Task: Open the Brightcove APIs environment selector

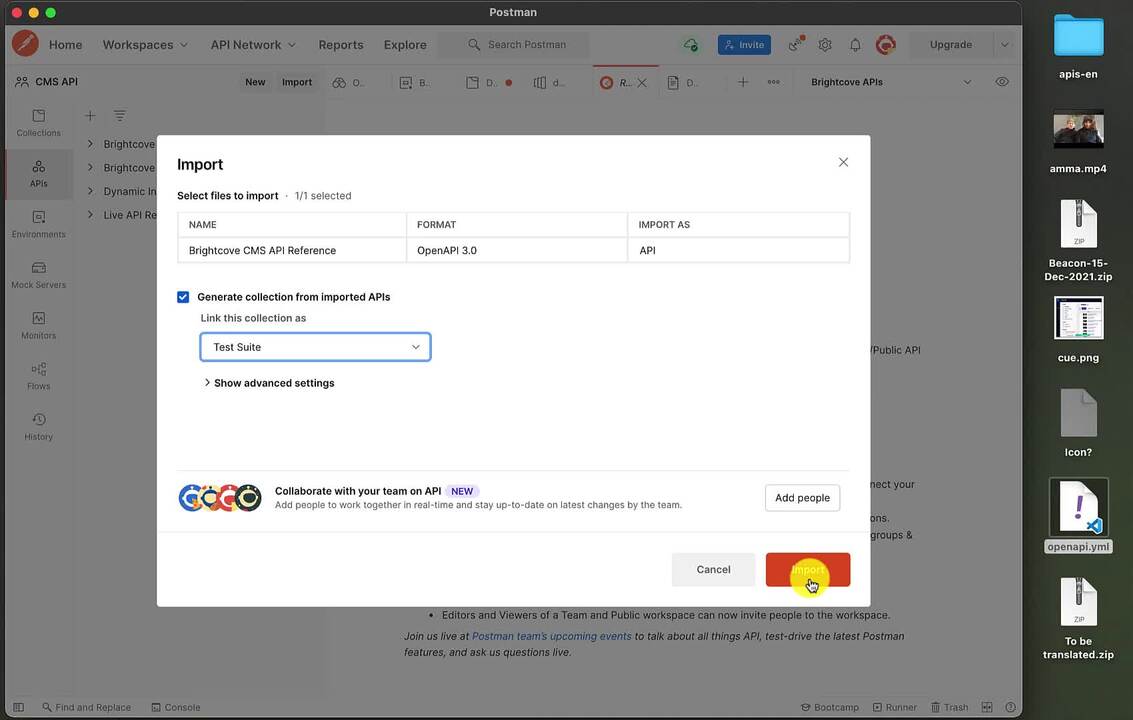Action: (x=890, y=82)
